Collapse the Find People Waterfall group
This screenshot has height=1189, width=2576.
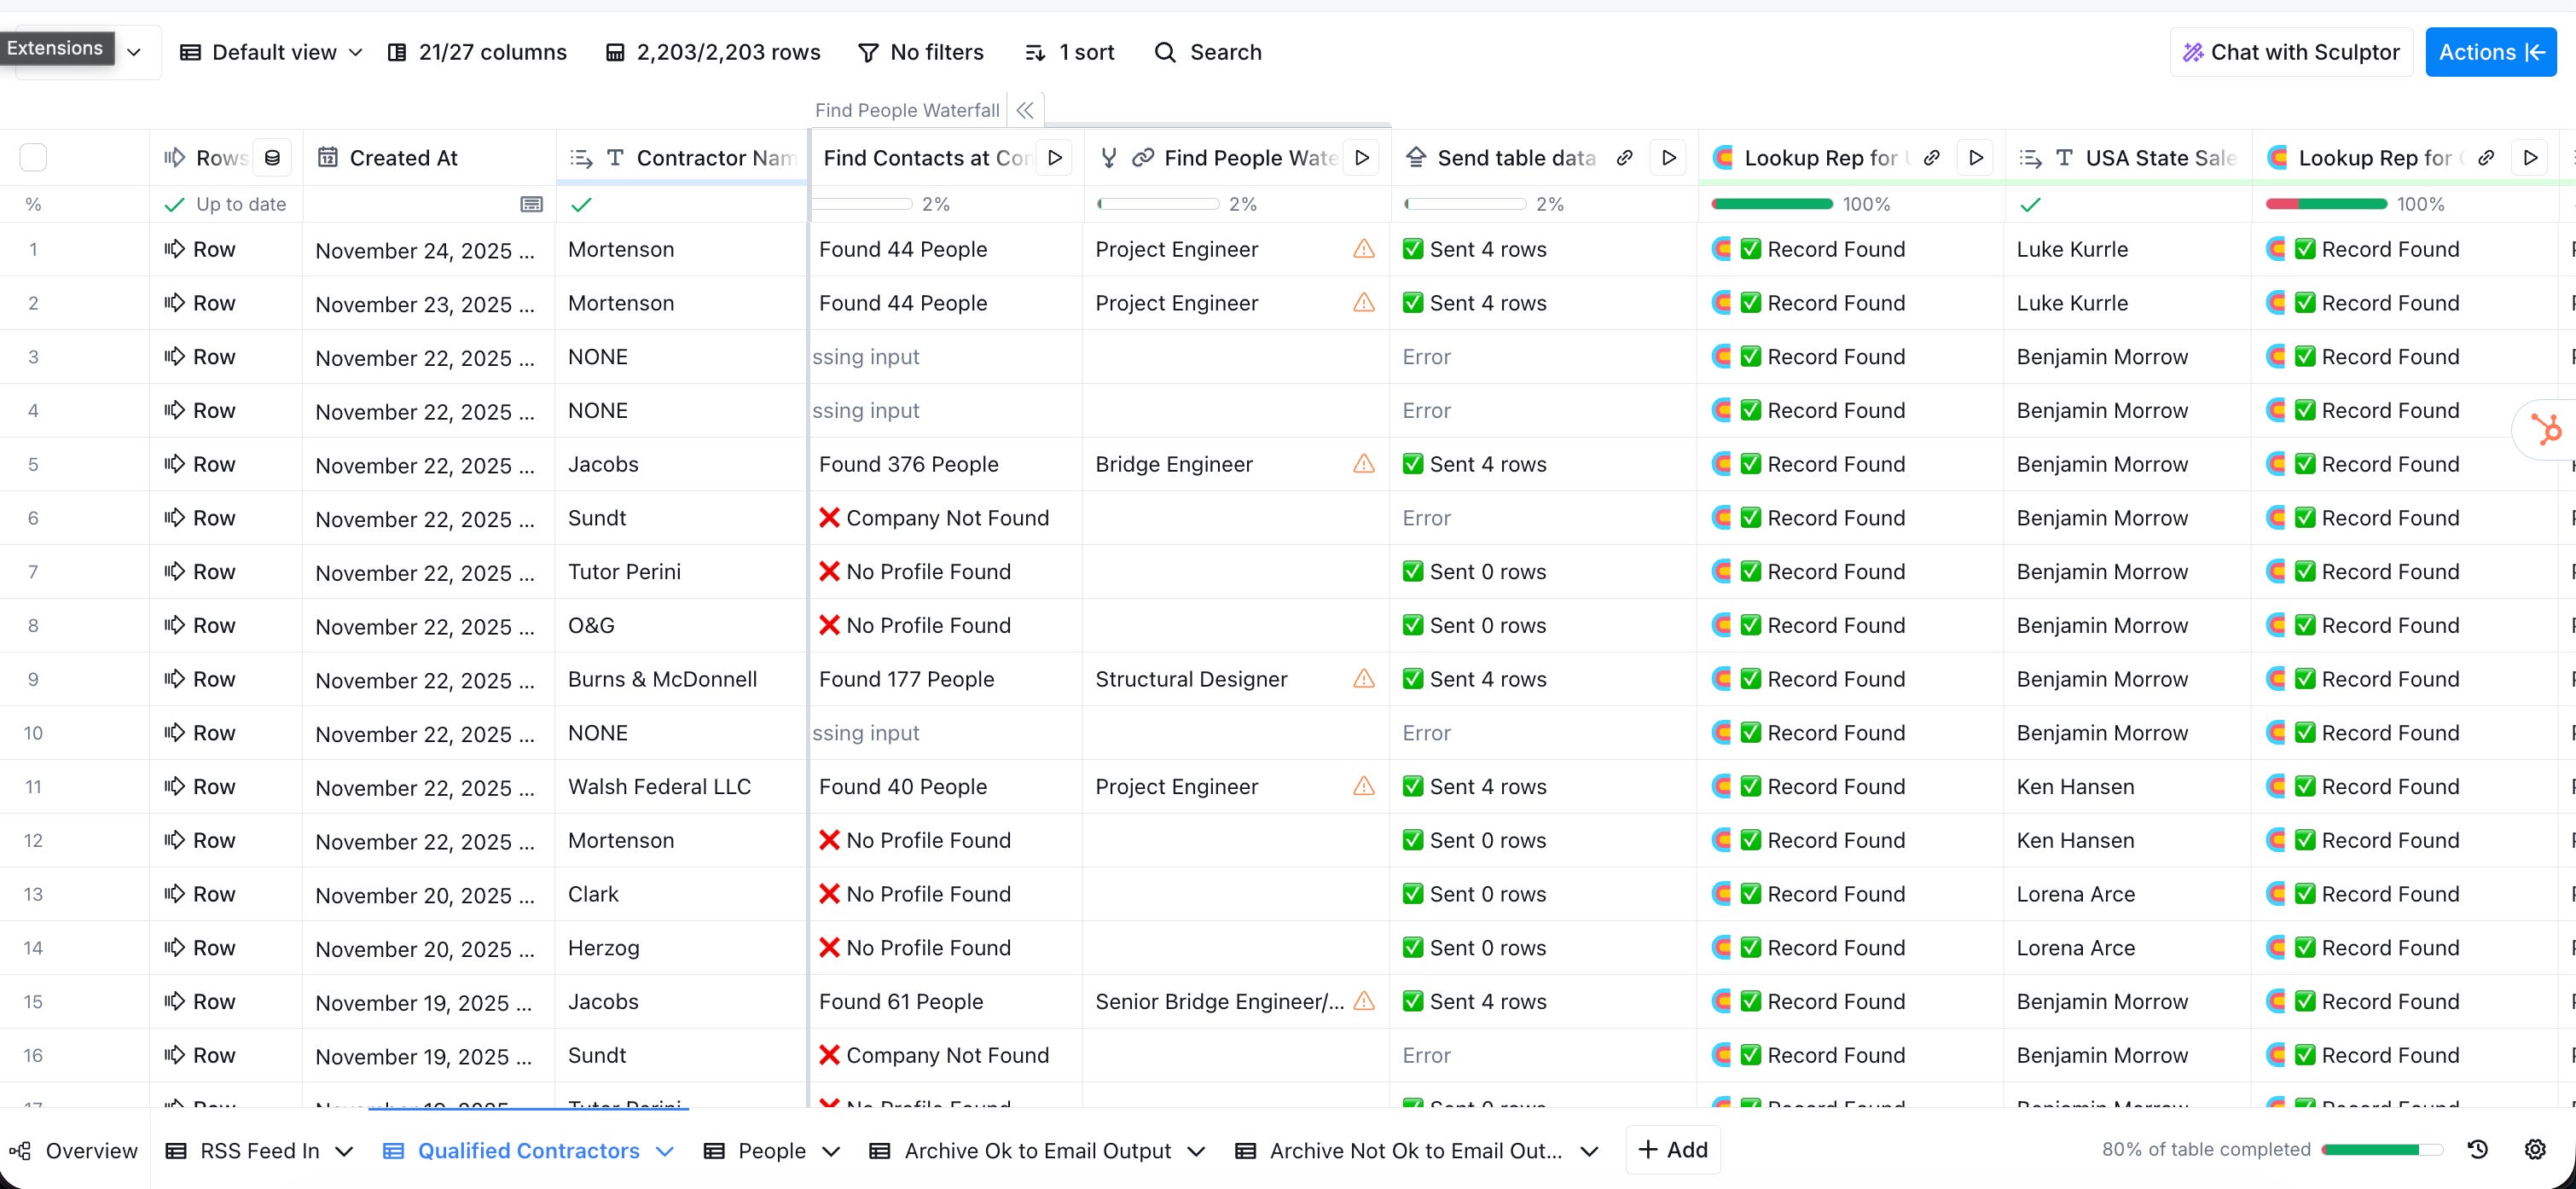(x=1025, y=110)
